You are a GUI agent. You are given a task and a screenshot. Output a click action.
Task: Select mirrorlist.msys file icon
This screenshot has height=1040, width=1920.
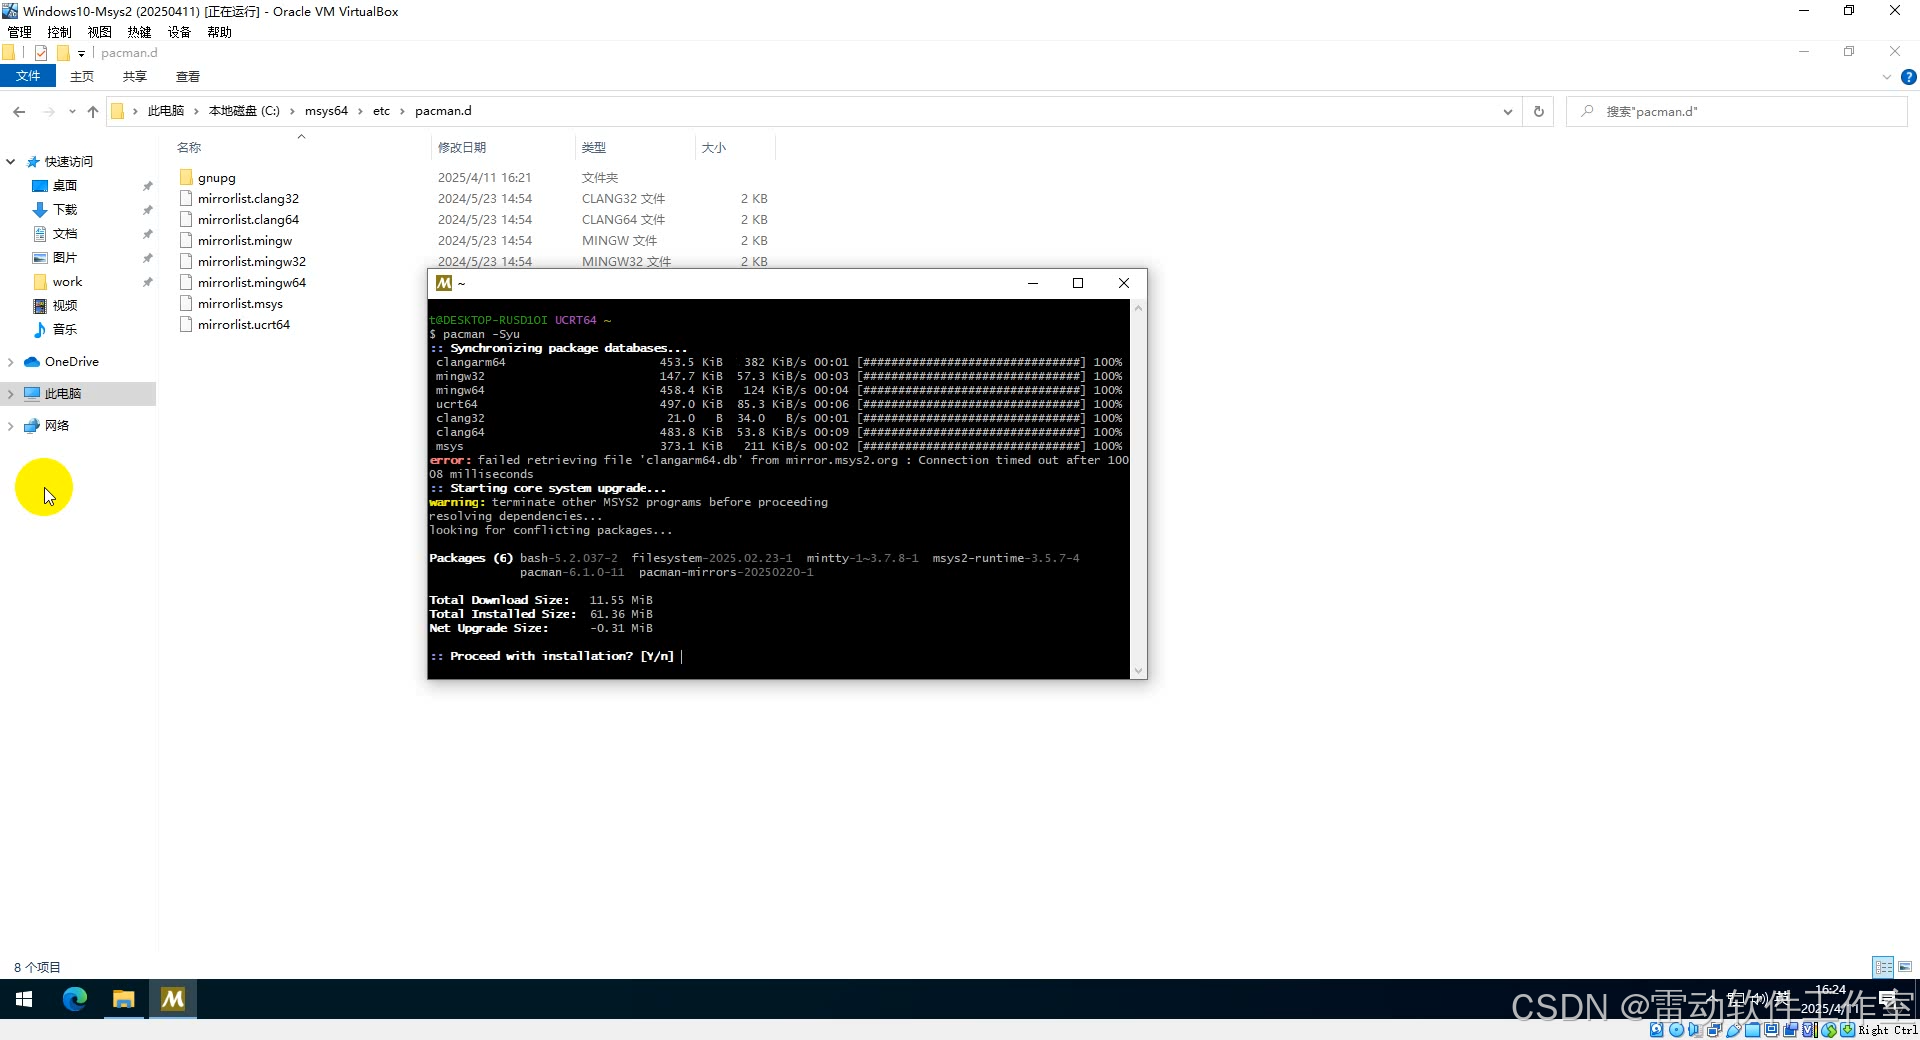pyautogui.click(x=186, y=303)
